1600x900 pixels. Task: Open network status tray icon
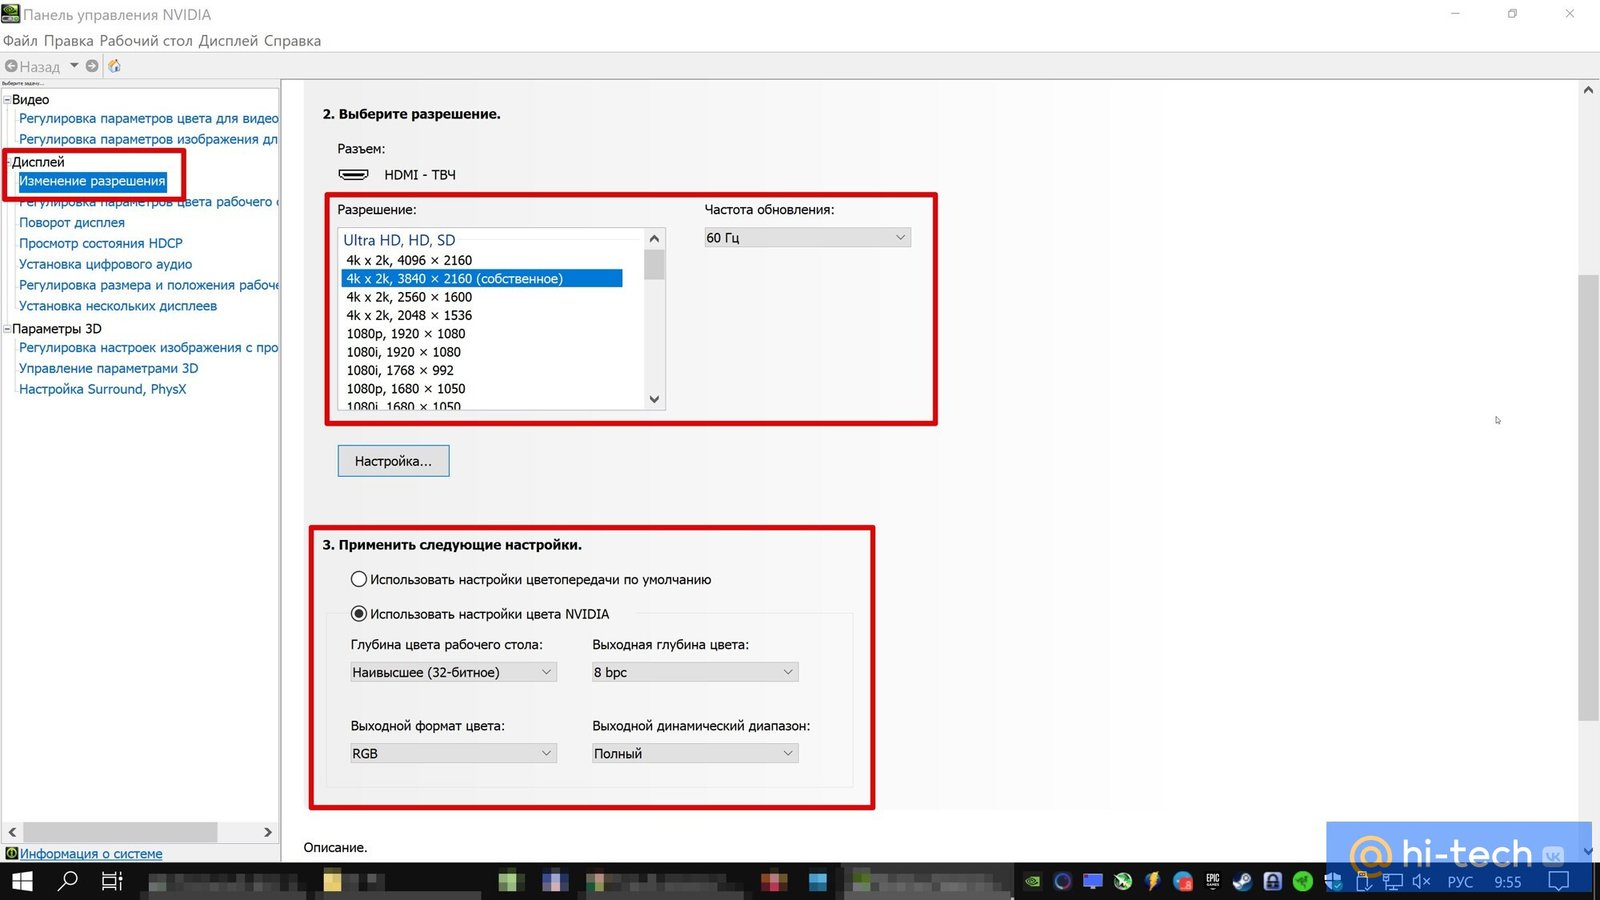1392,881
